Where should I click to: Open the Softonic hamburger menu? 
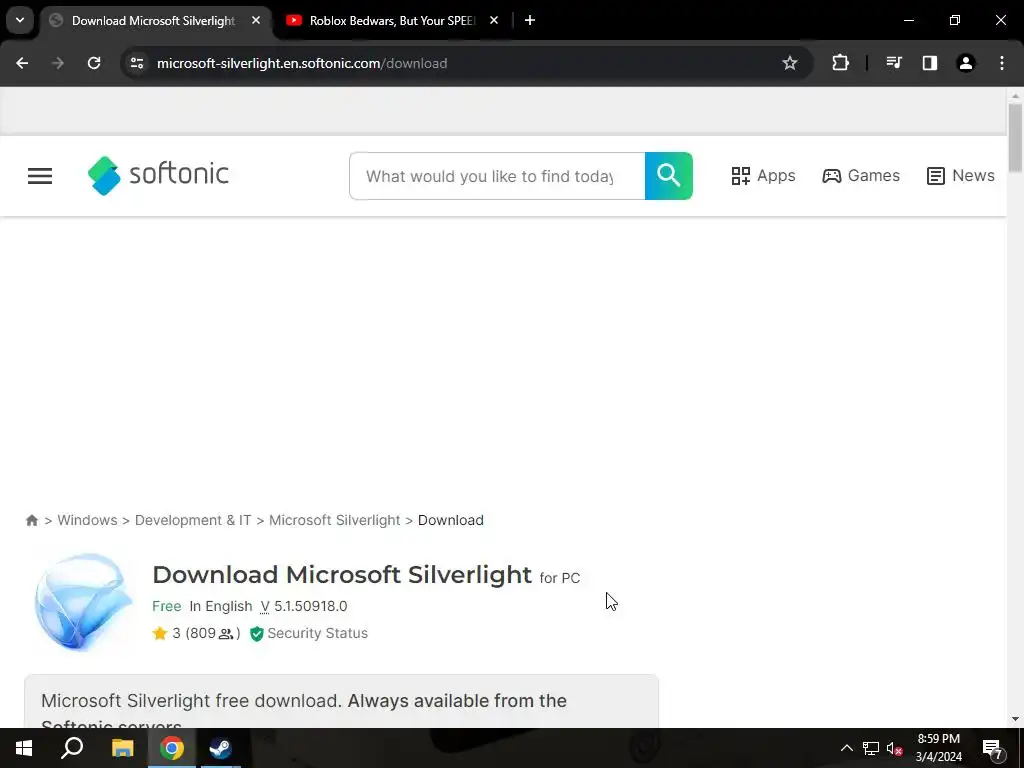pos(40,176)
